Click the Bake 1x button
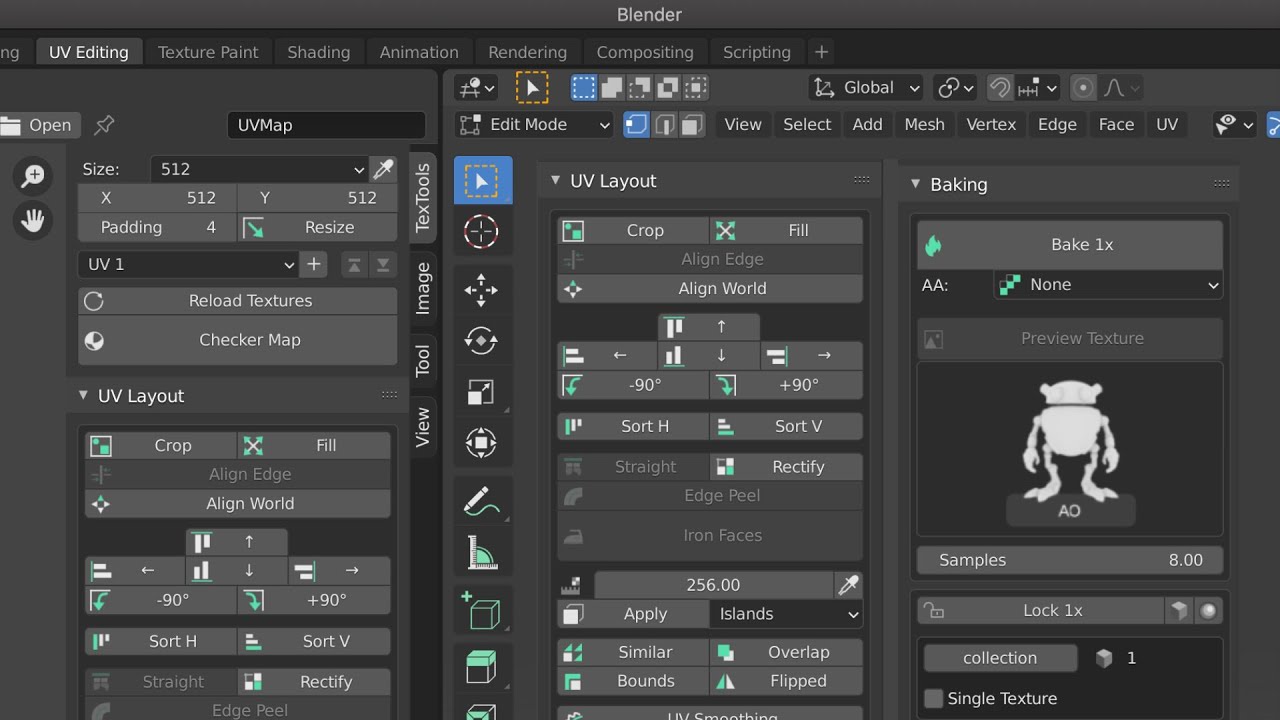Screen dimensions: 1280x720 tap(1070, 245)
